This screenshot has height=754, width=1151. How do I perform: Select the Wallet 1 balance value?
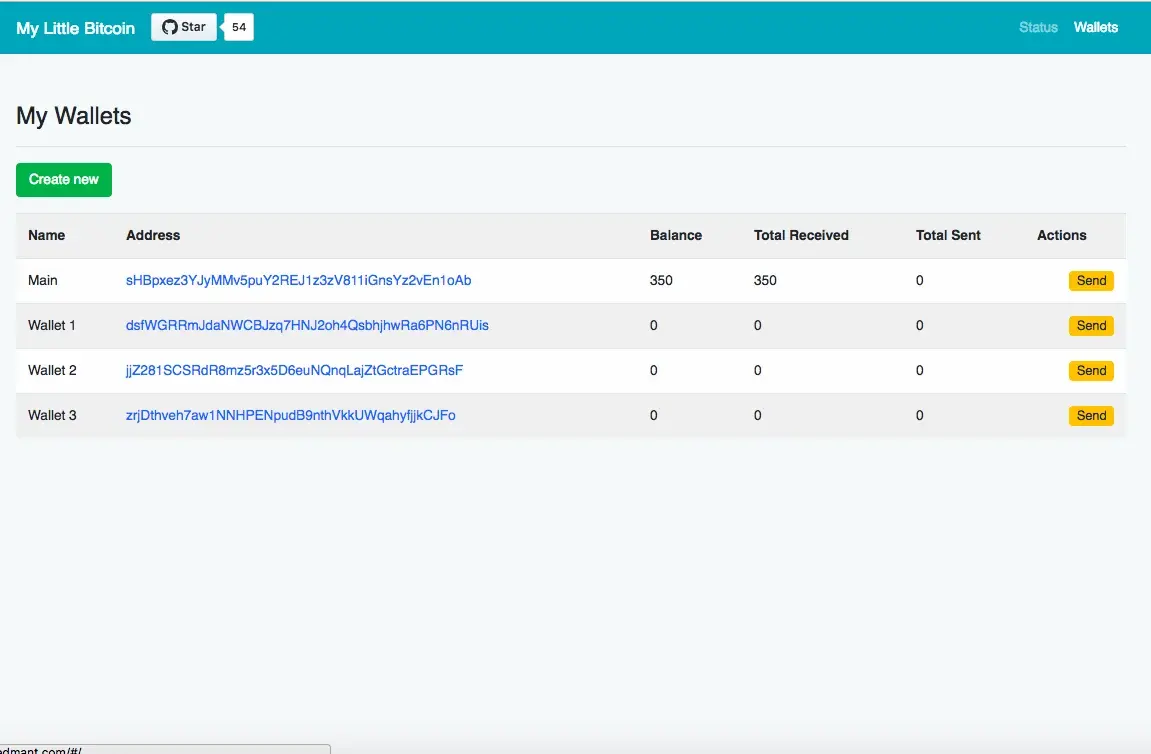653,325
